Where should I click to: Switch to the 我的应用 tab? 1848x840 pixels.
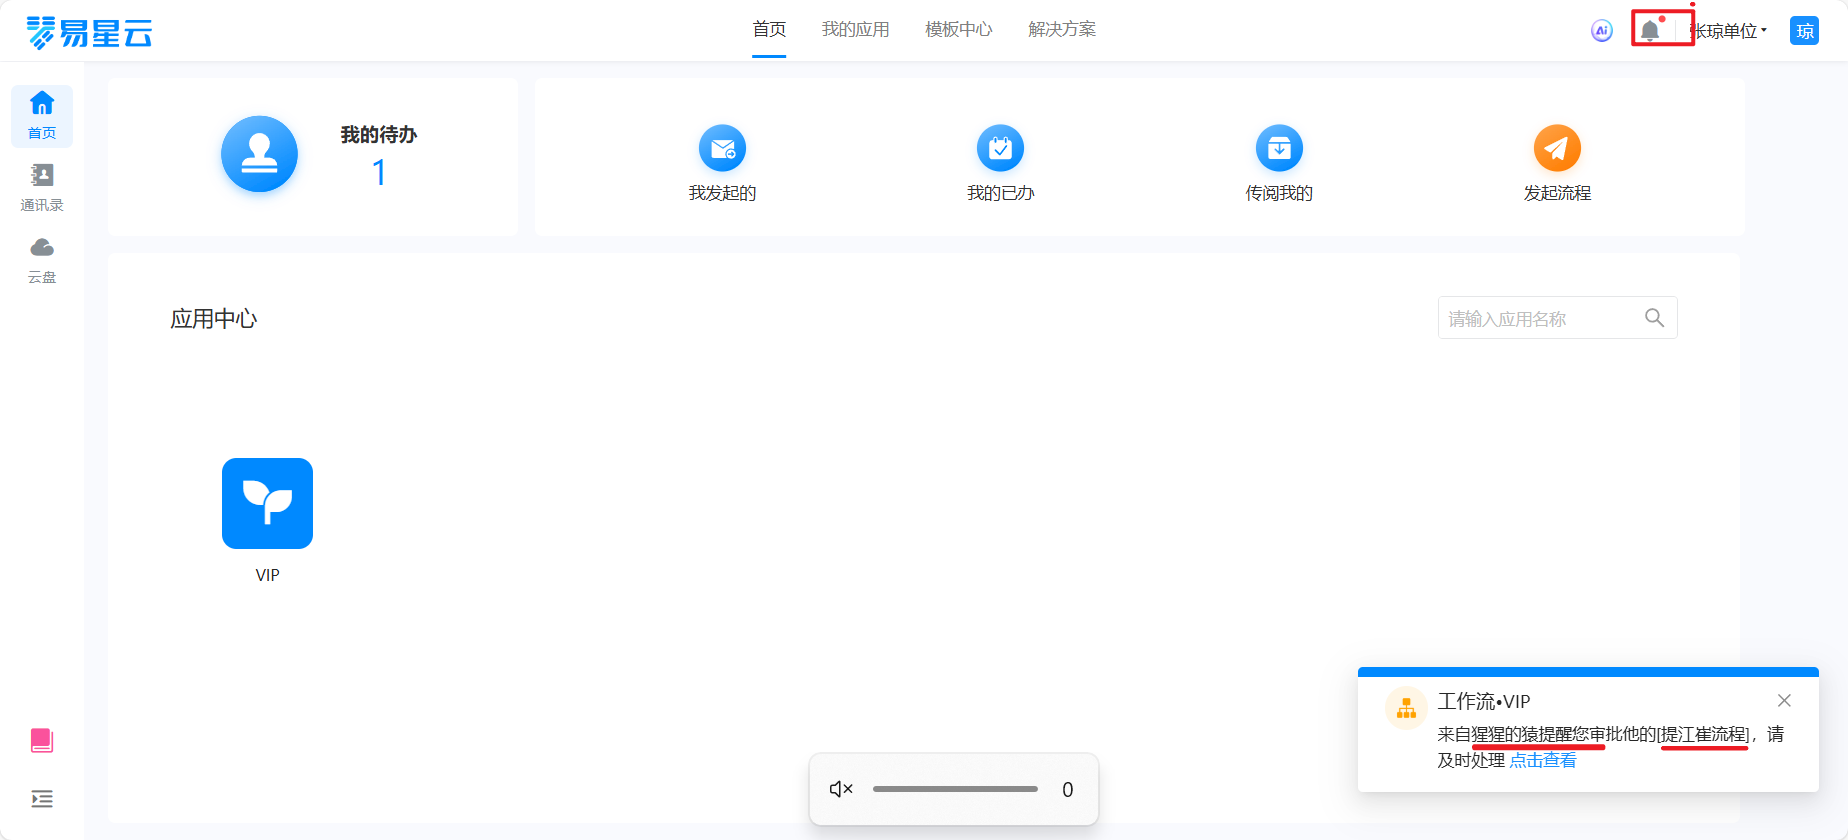[x=855, y=30]
